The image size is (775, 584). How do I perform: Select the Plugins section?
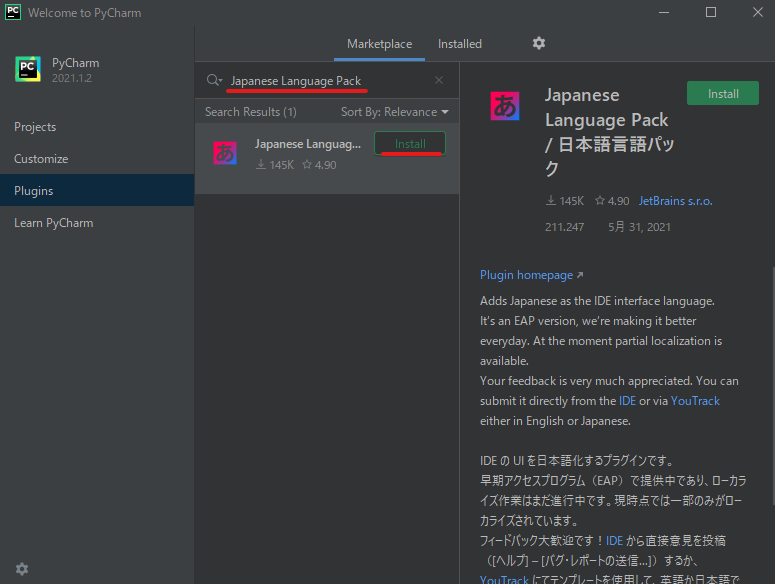(97, 191)
